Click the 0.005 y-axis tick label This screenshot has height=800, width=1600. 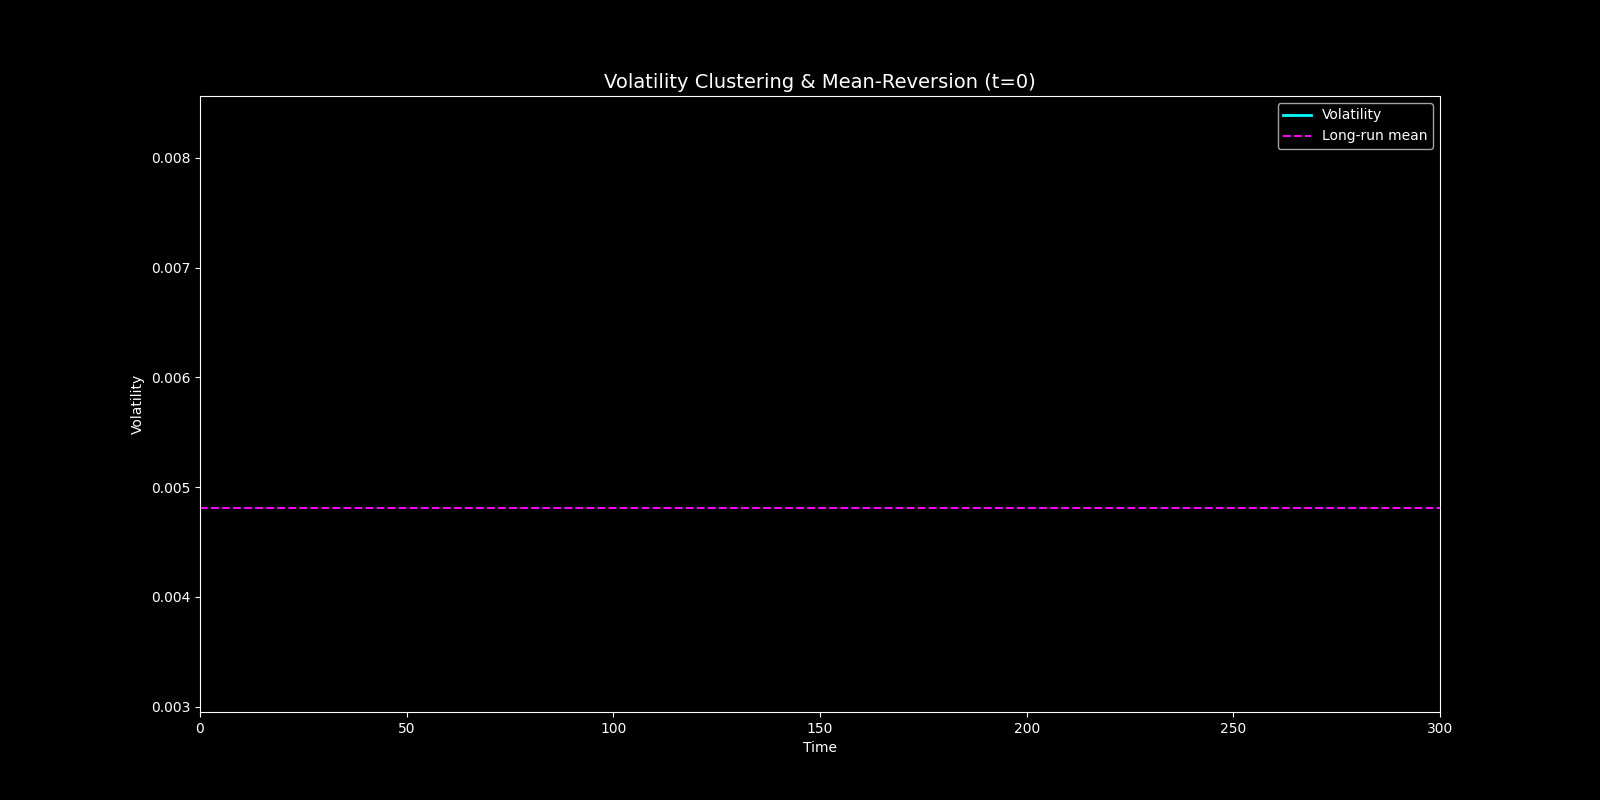tap(170, 488)
